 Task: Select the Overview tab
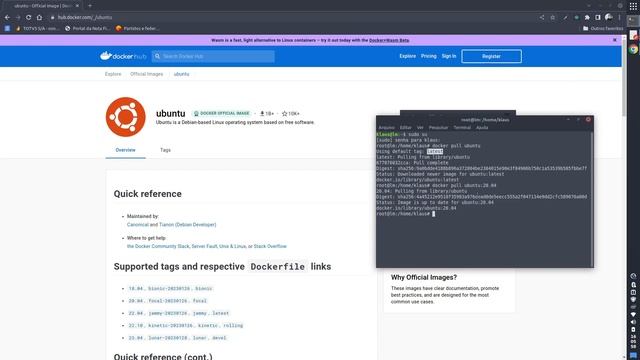point(125,150)
